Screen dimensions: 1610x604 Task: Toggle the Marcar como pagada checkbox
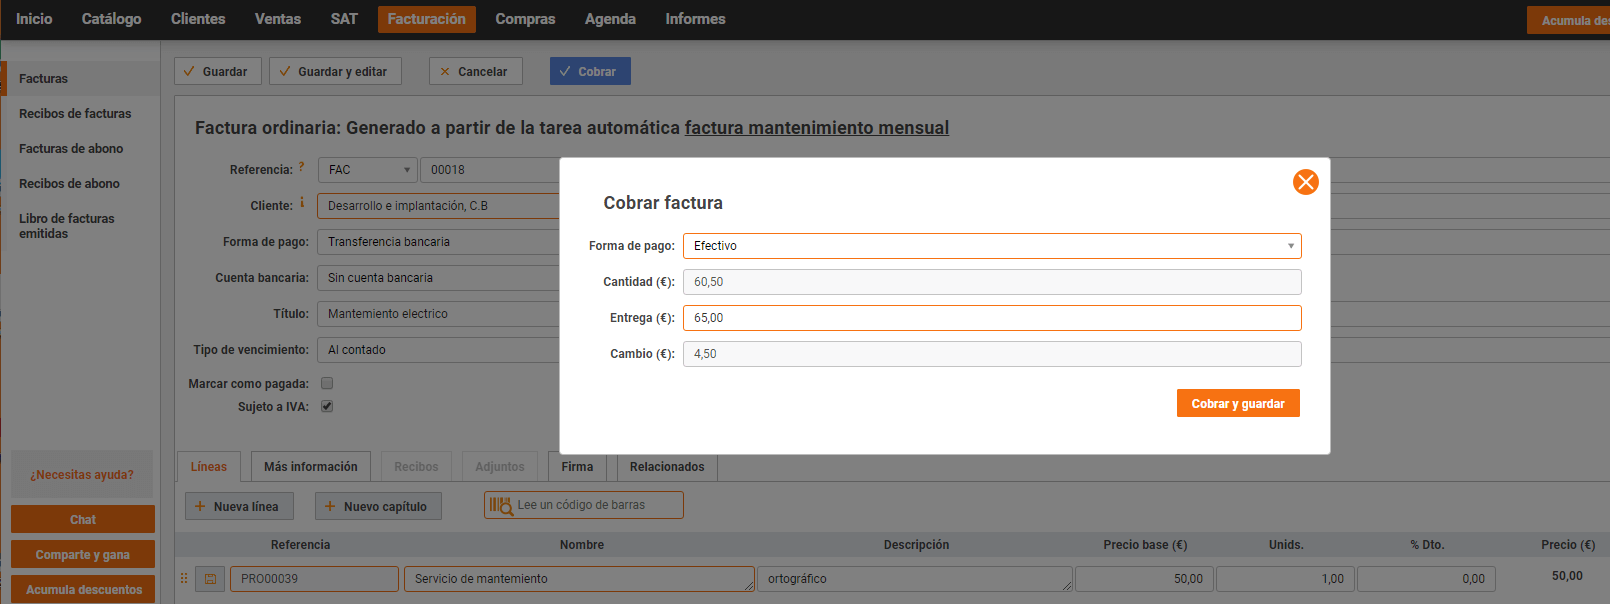point(327,383)
